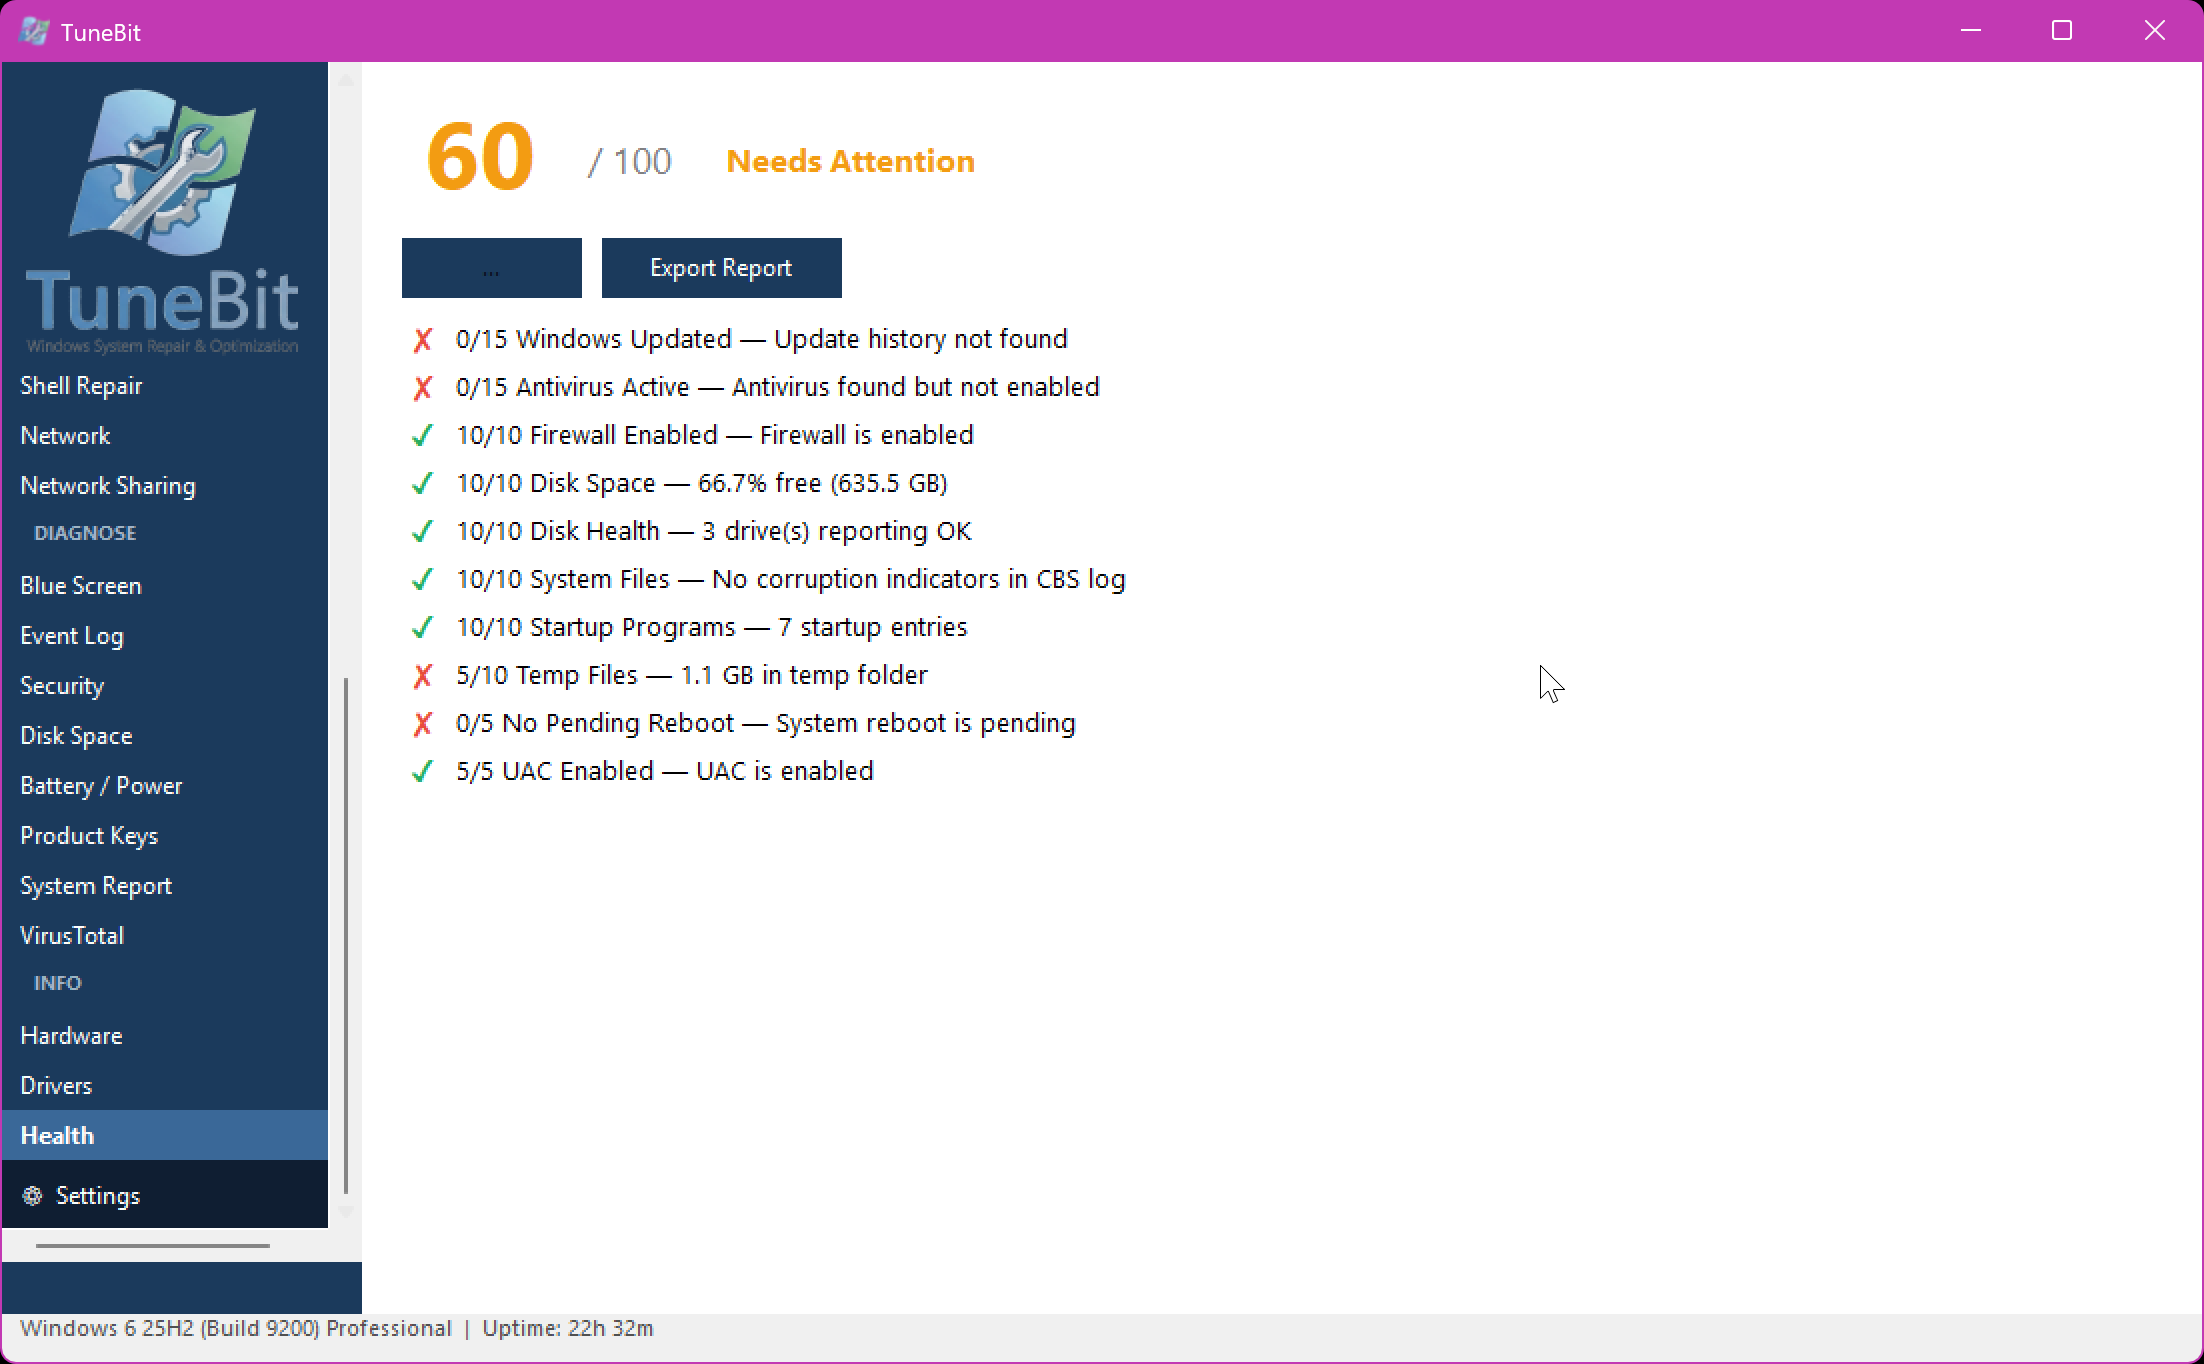Open the Network section
This screenshot has width=2204, height=1364.
coord(165,436)
